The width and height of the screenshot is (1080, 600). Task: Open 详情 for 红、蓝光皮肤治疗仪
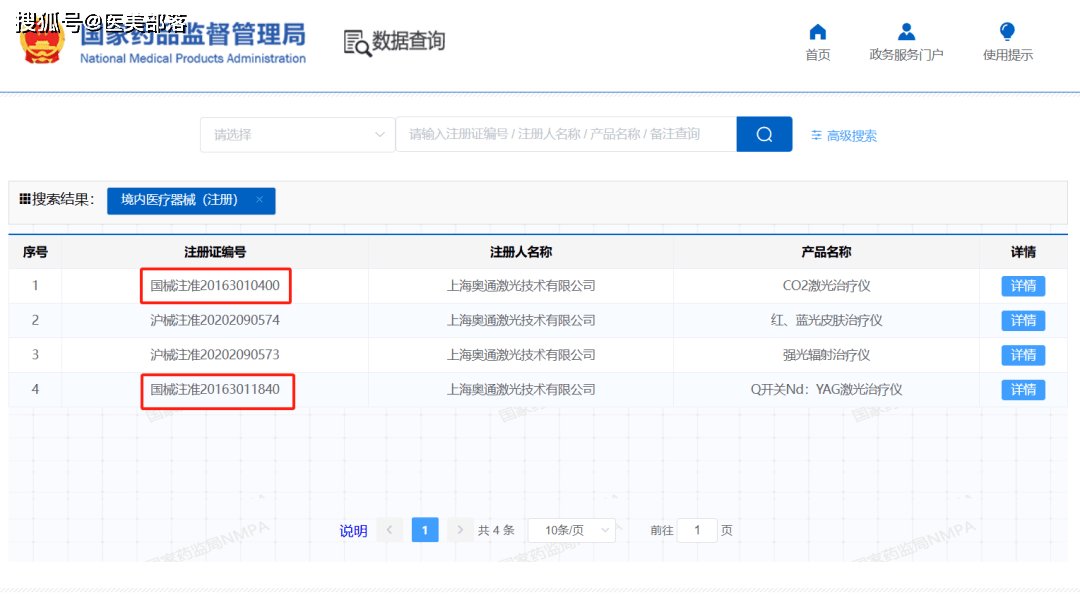[x=1022, y=321]
